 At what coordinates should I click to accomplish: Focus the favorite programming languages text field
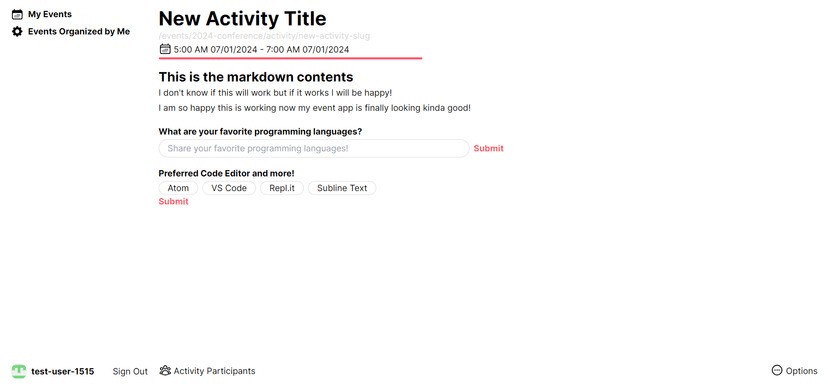tap(314, 148)
